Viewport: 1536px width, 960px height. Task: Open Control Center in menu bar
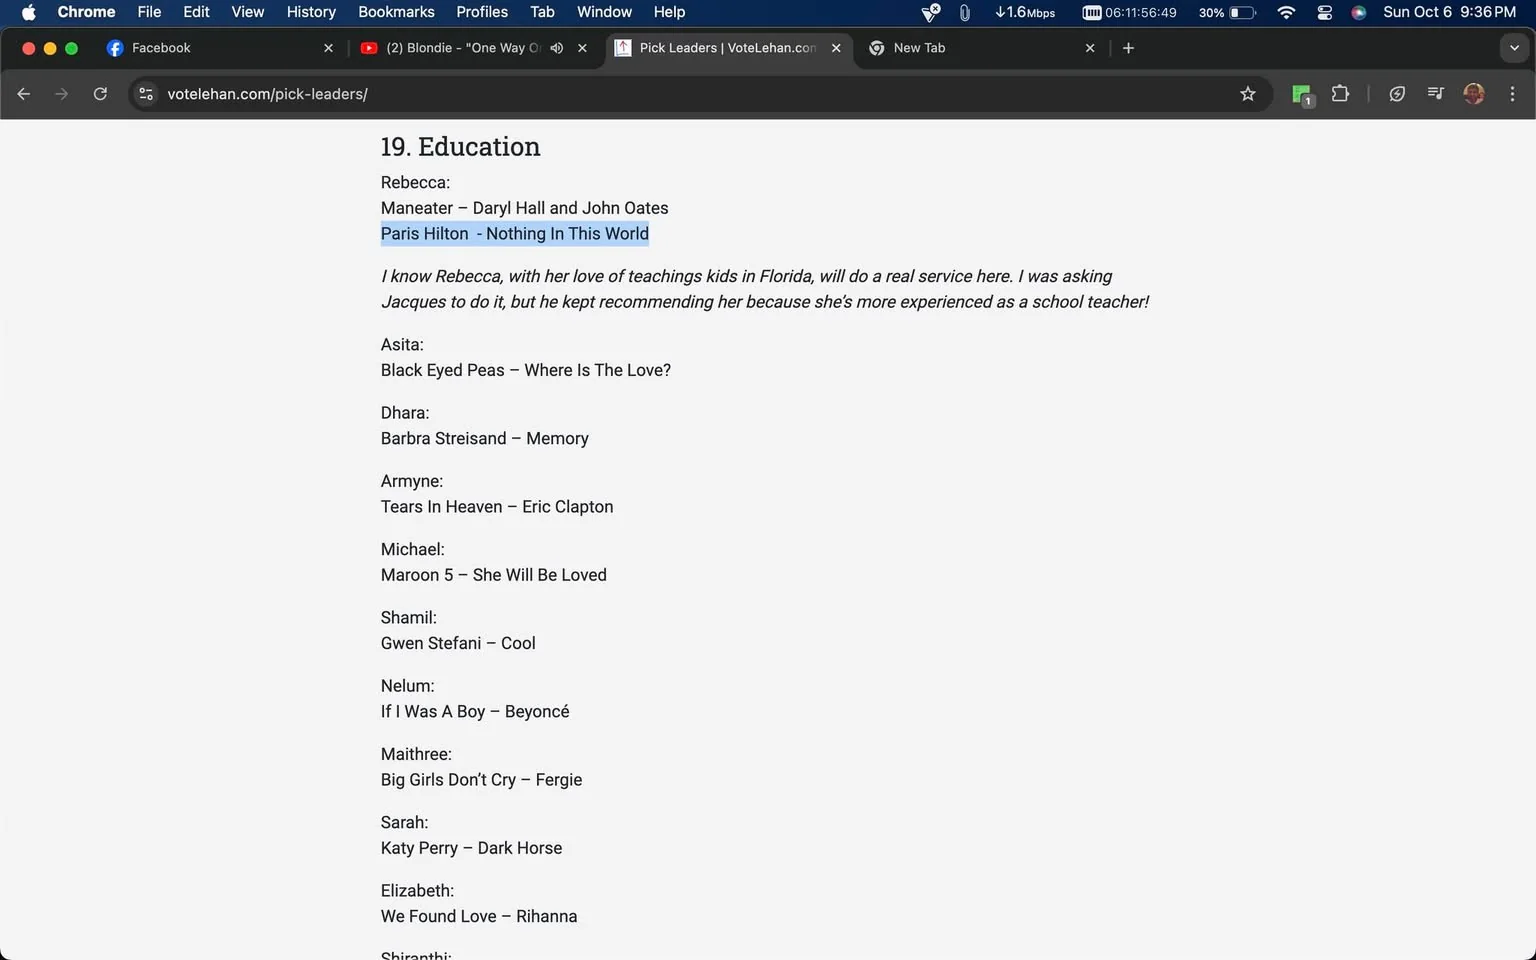point(1325,12)
